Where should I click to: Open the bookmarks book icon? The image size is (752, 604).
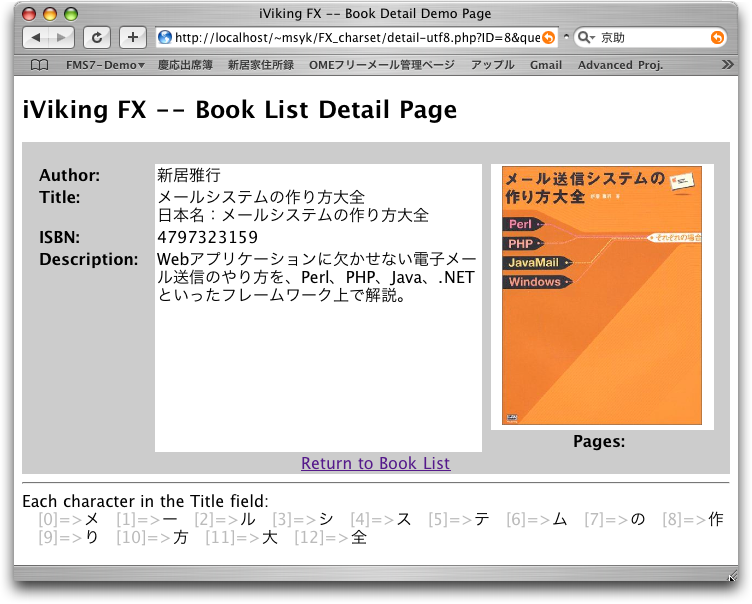point(39,65)
